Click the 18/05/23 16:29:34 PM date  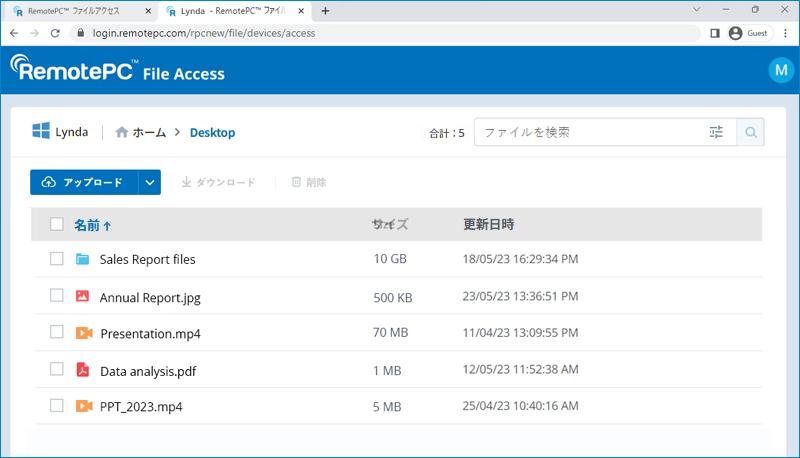(520, 259)
